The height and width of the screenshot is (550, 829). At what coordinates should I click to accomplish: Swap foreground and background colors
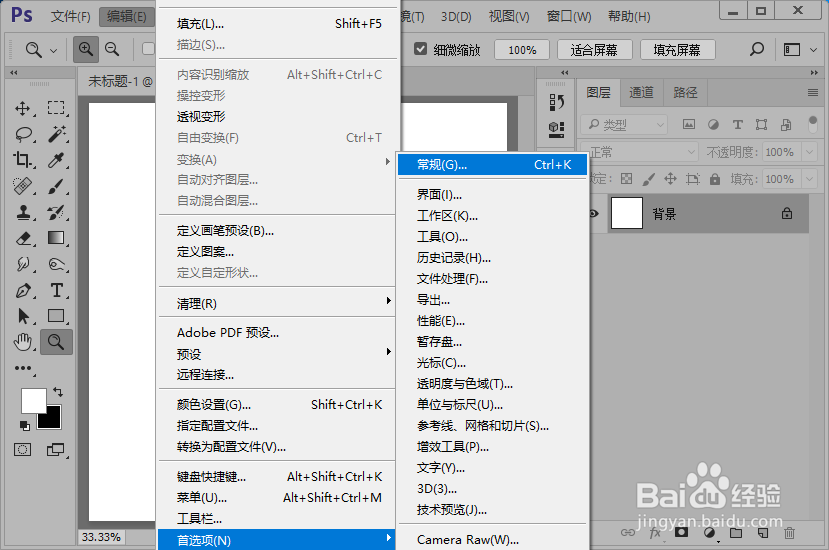[58, 392]
